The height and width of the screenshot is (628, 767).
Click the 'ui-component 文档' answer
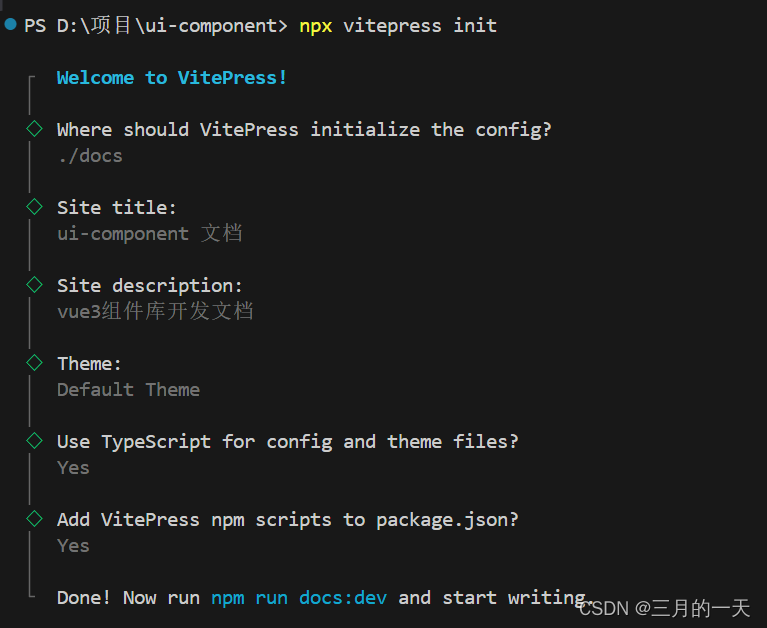150,233
